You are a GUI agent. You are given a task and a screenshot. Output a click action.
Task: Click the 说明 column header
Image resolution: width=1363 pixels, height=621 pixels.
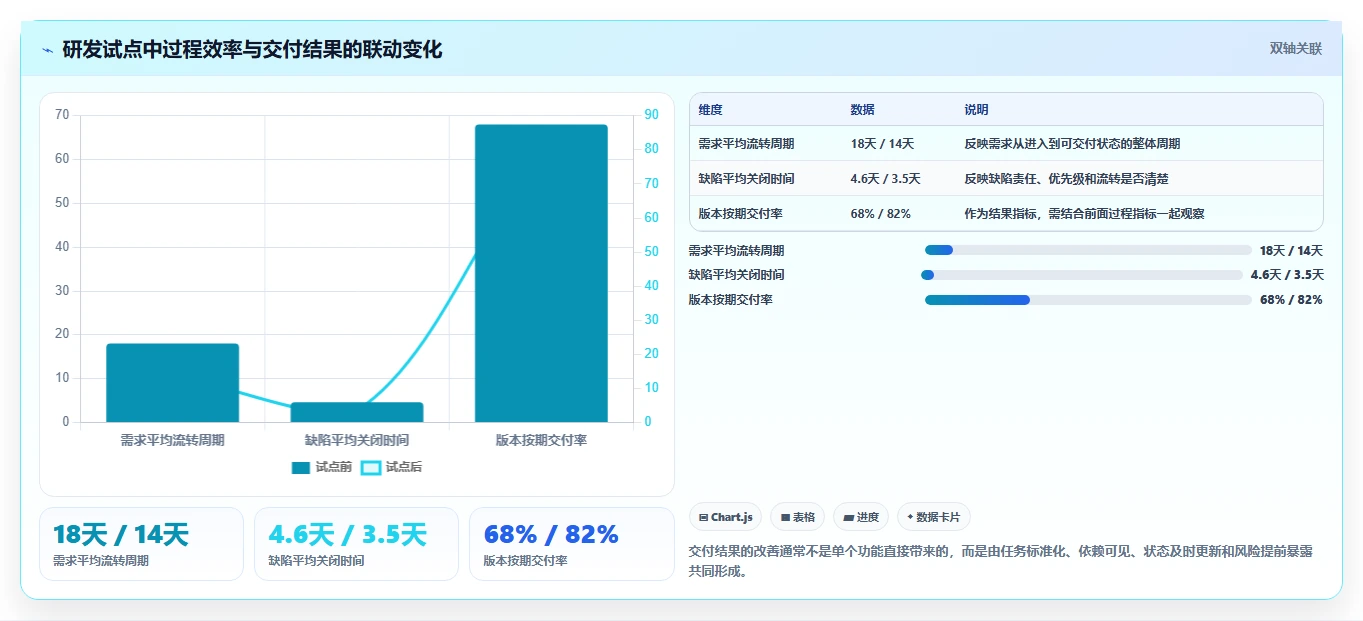tap(976, 110)
